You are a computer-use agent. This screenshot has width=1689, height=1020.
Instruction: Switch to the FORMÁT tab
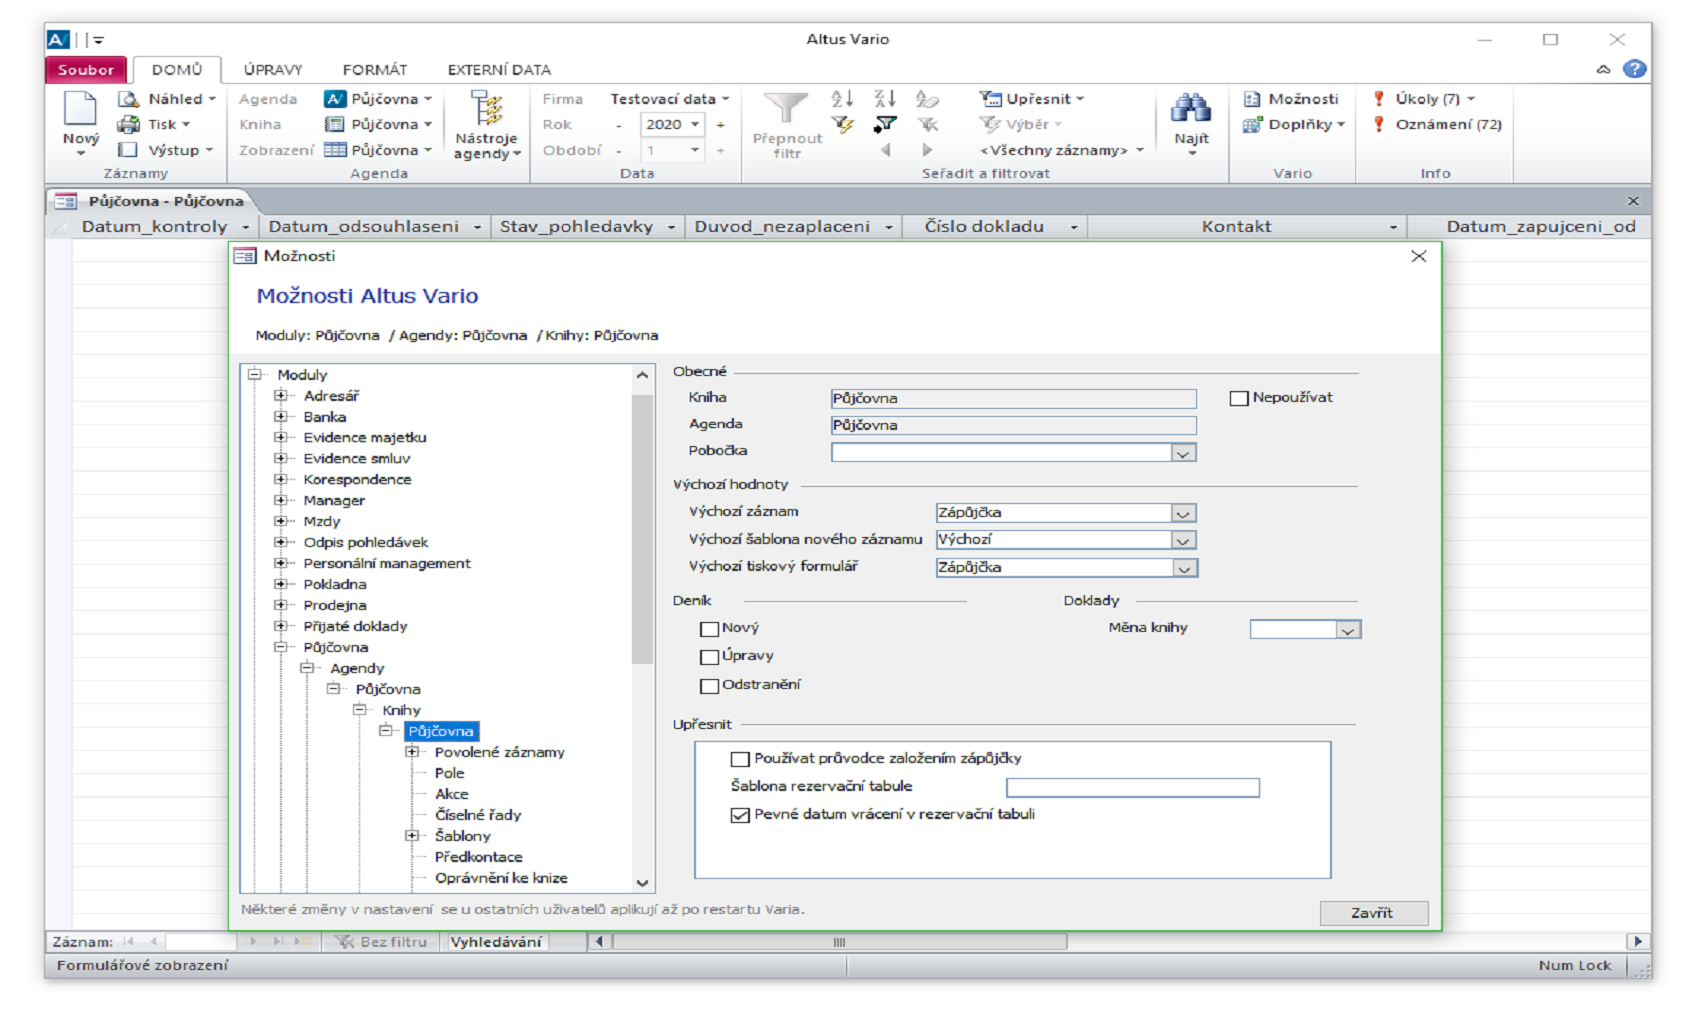(375, 70)
